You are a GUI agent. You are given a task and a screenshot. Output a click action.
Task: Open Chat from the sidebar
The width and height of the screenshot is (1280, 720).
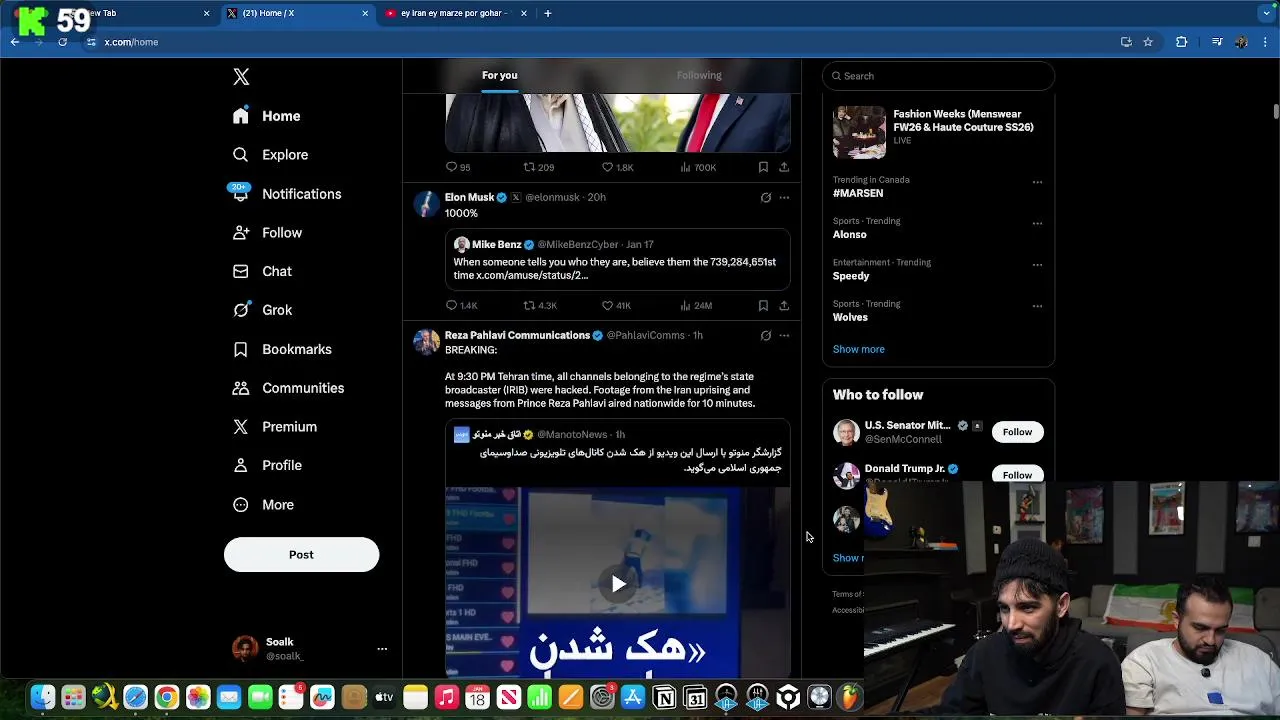[262, 272]
